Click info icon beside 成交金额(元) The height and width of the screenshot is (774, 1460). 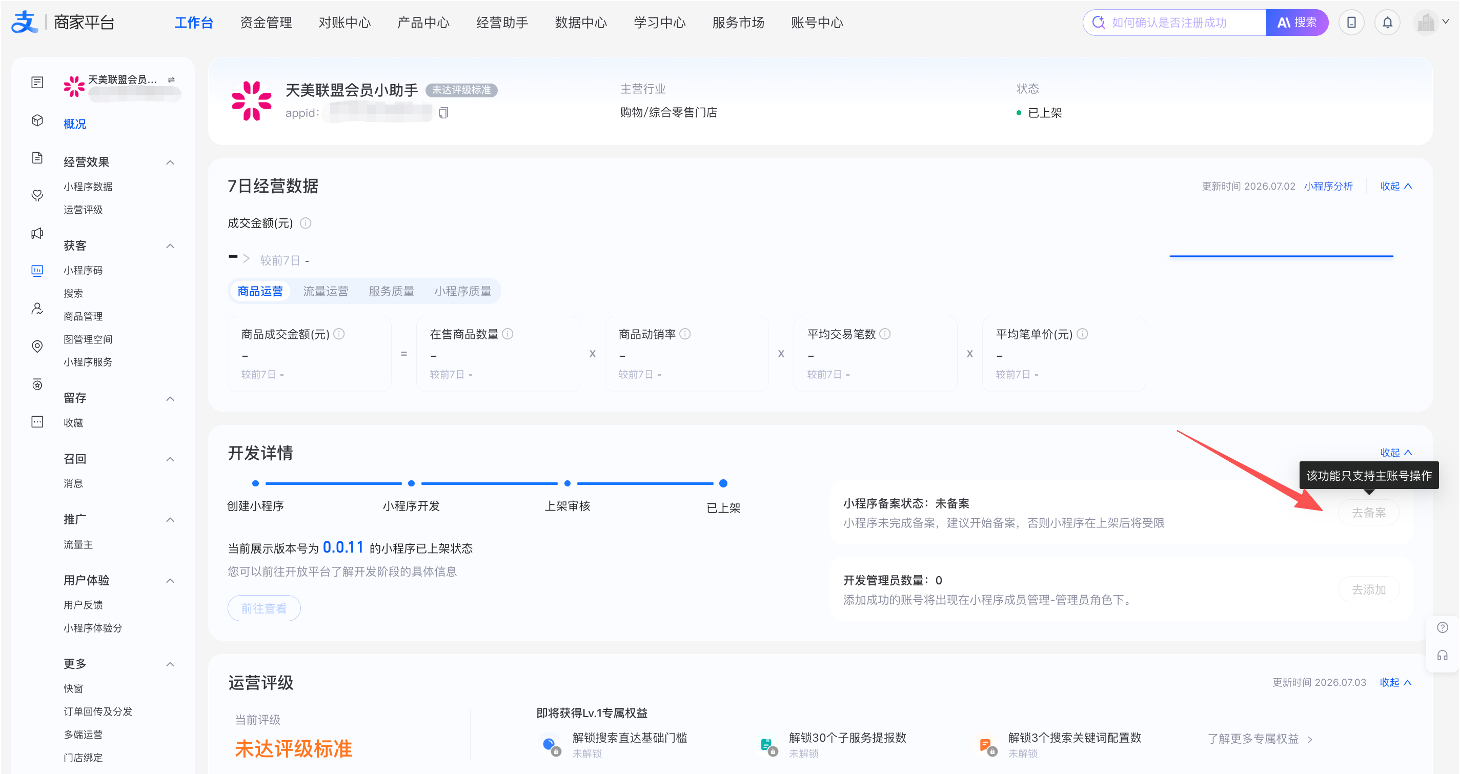coord(306,223)
